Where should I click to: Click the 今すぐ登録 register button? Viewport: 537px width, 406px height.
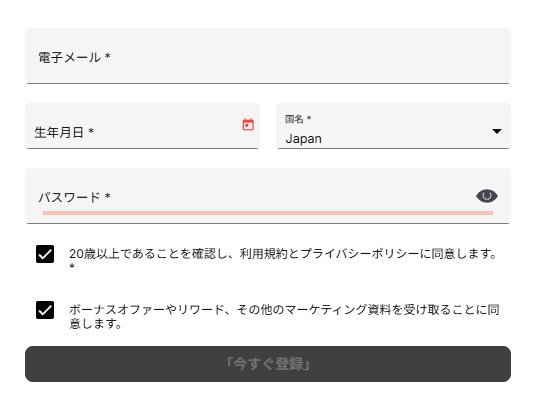(x=268, y=364)
